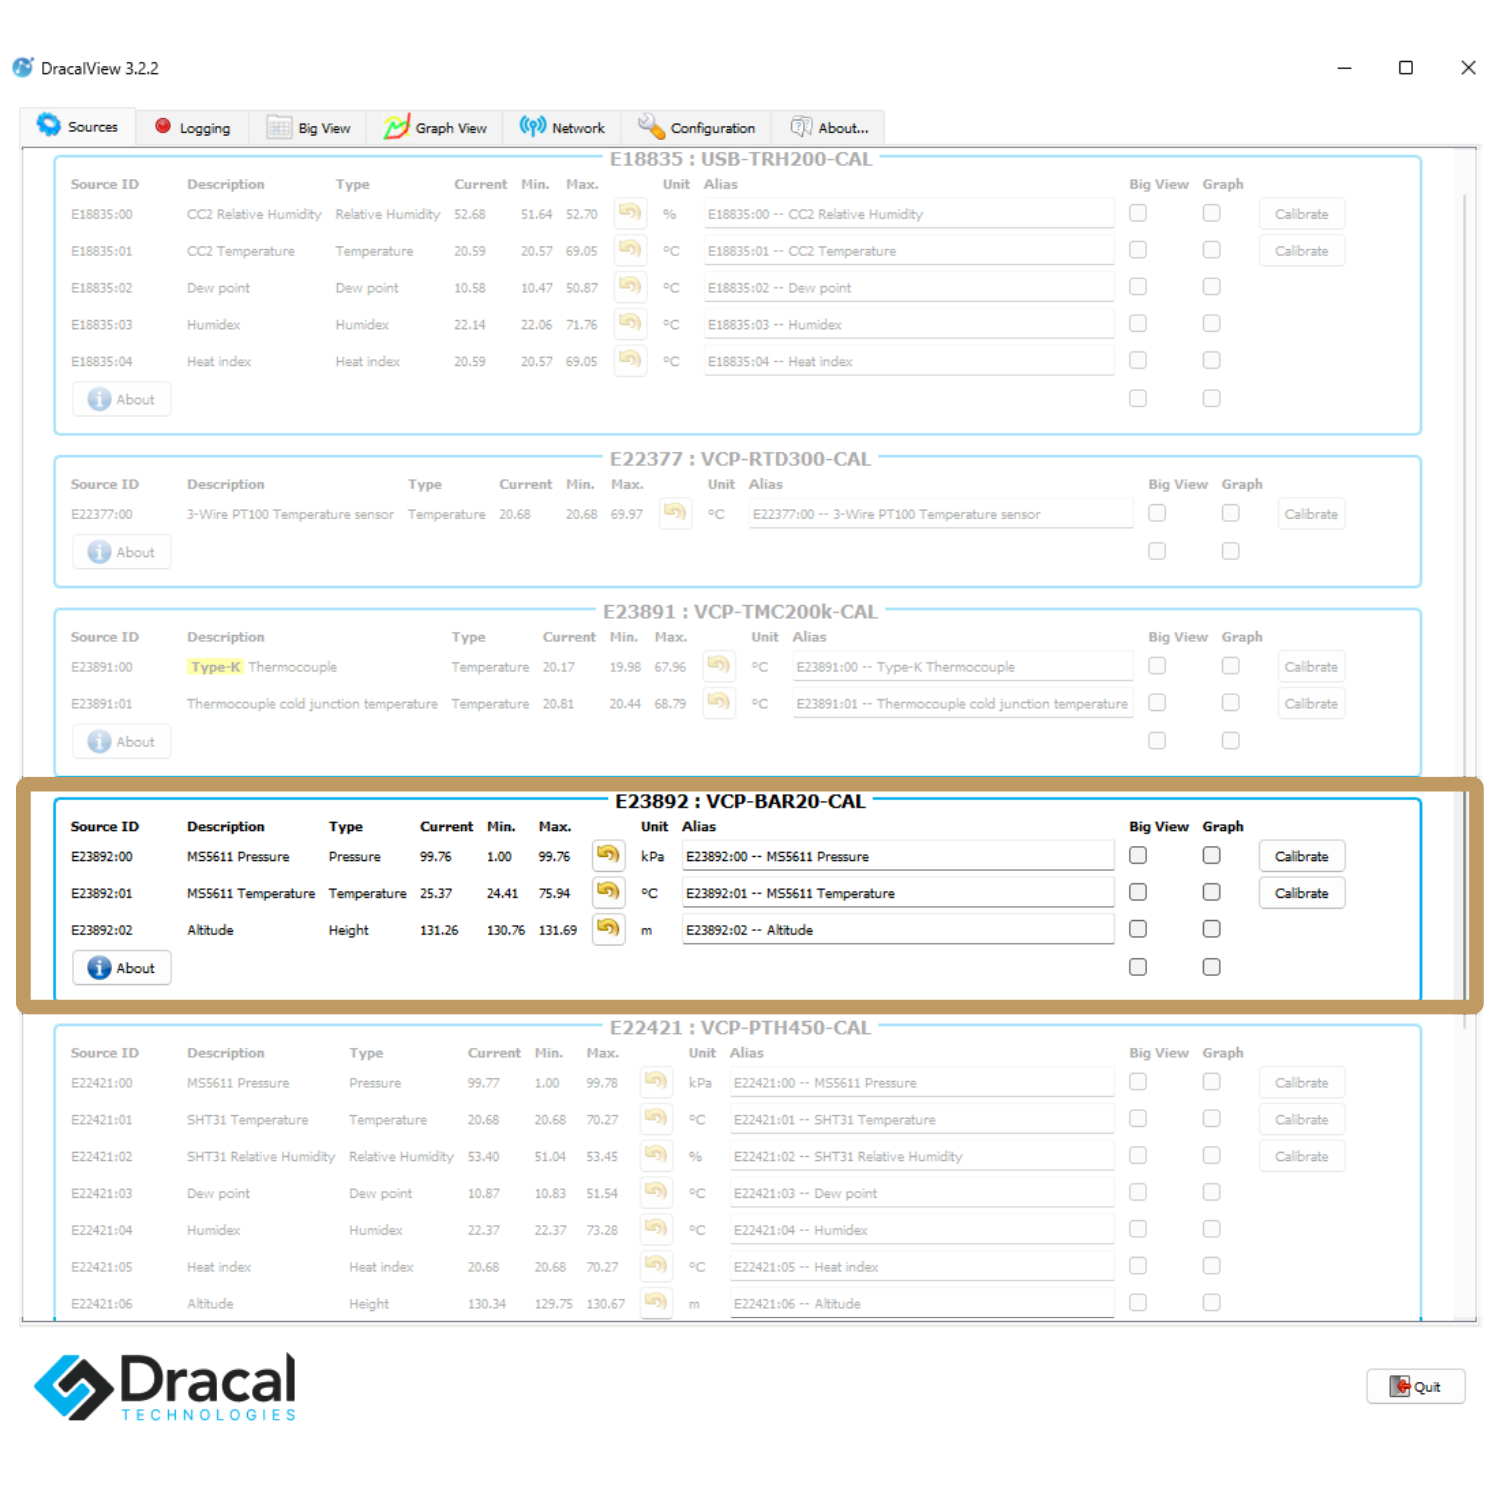Edit alias field for E18835:02 Dew point
The width and height of the screenshot is (1500, 1500).
coord(909,288)
